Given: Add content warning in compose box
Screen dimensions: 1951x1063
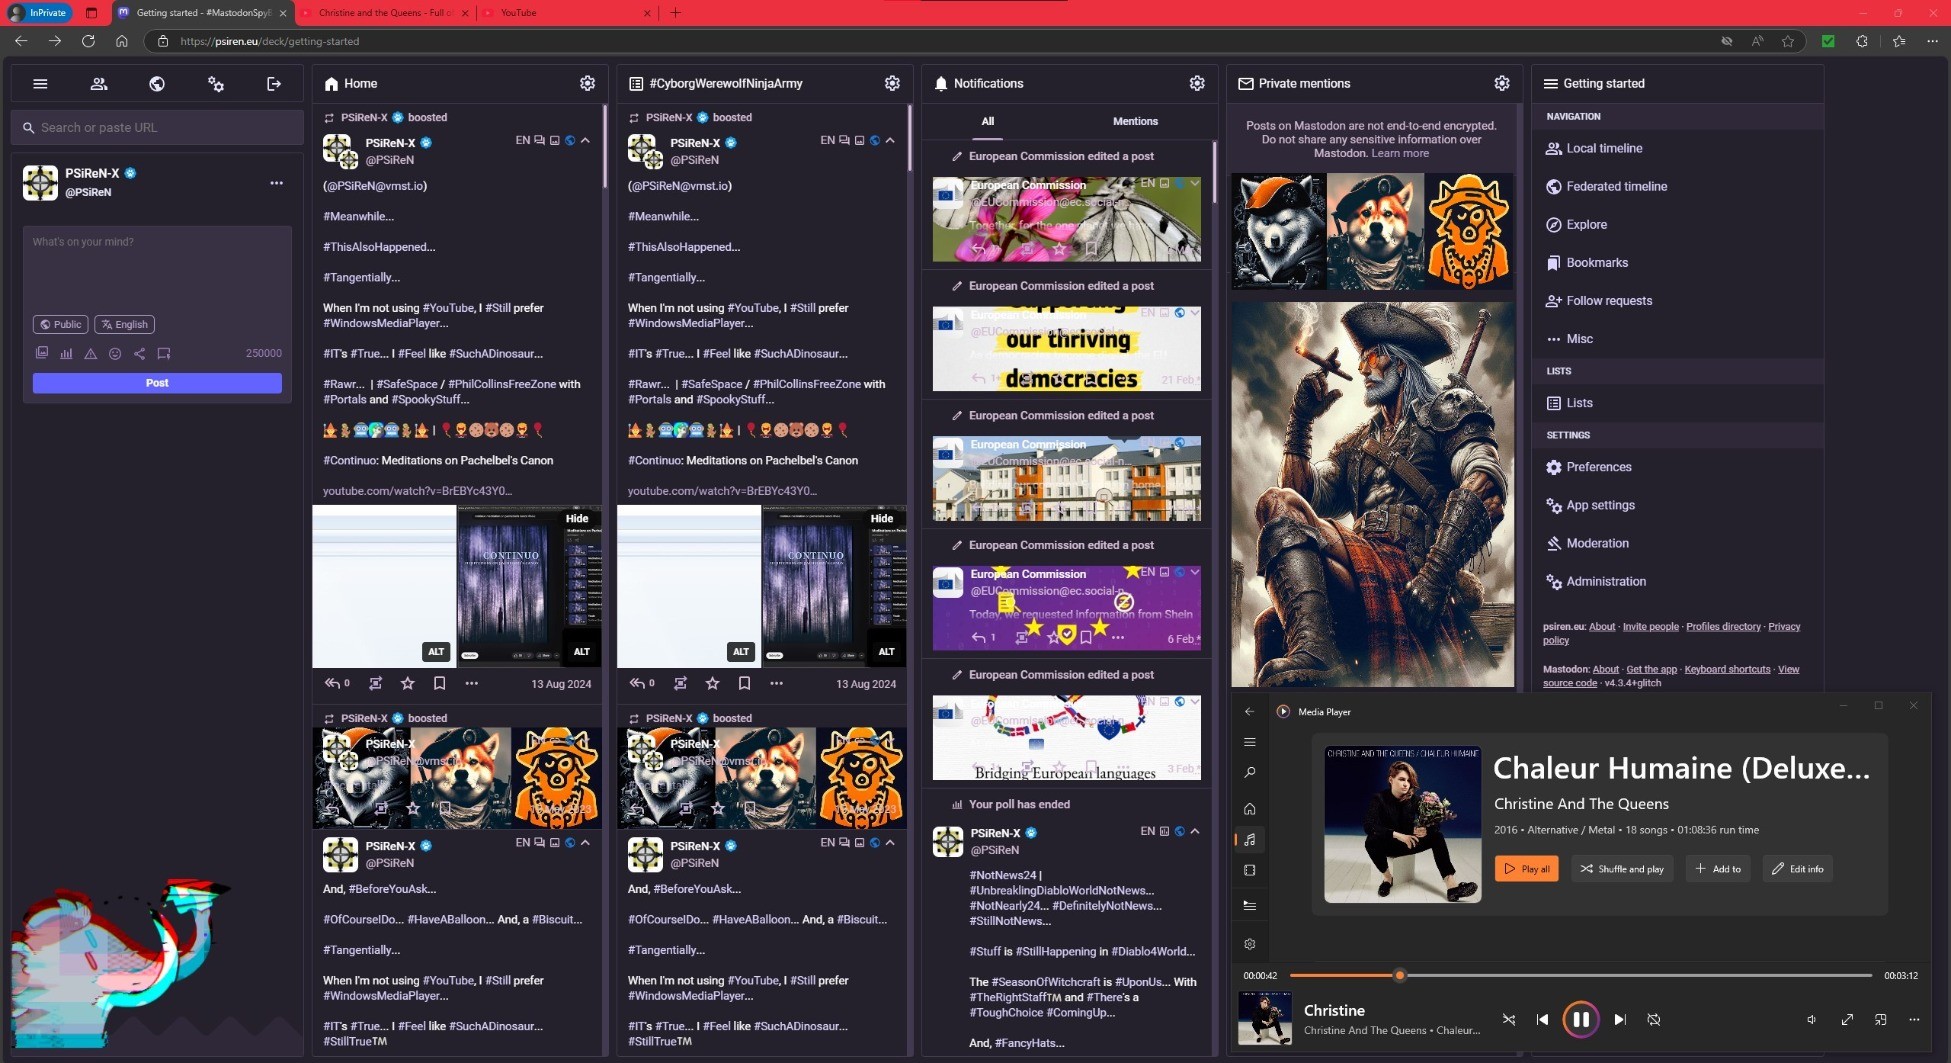Looking at the screenshot, I should [x=90, y=353].
